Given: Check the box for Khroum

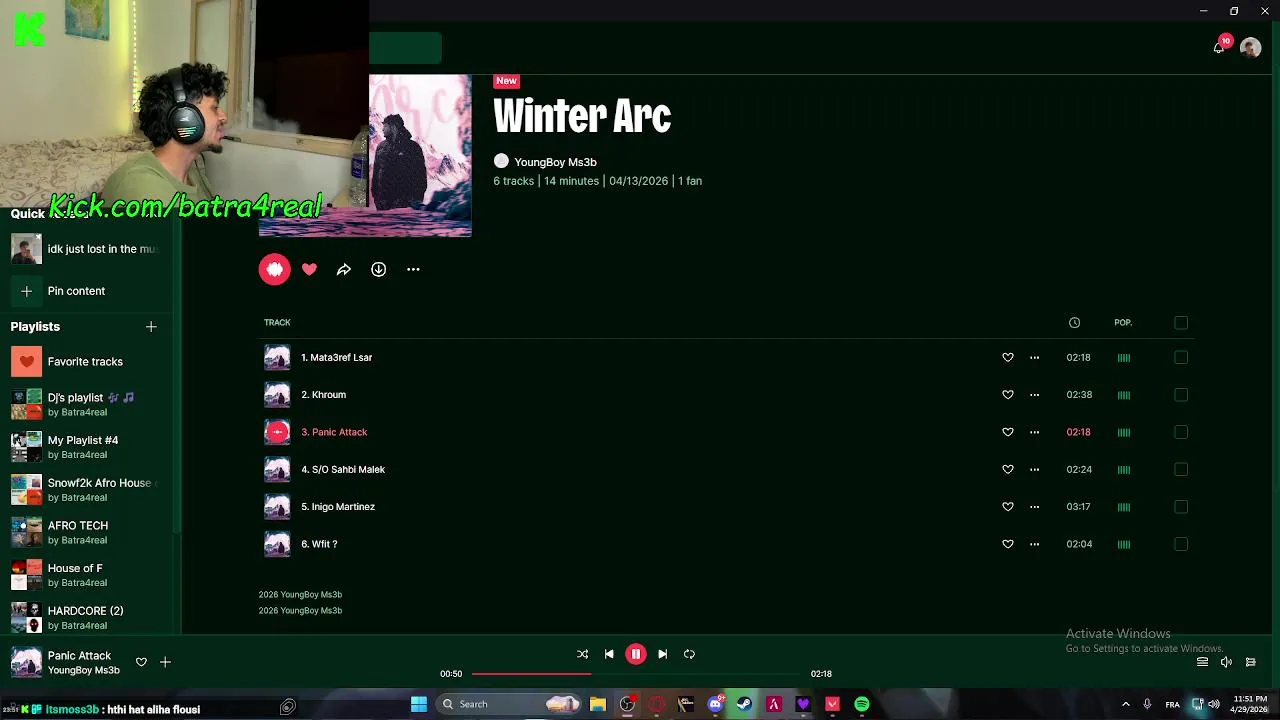Looking at the screenshot, I should click(1181, 394).
